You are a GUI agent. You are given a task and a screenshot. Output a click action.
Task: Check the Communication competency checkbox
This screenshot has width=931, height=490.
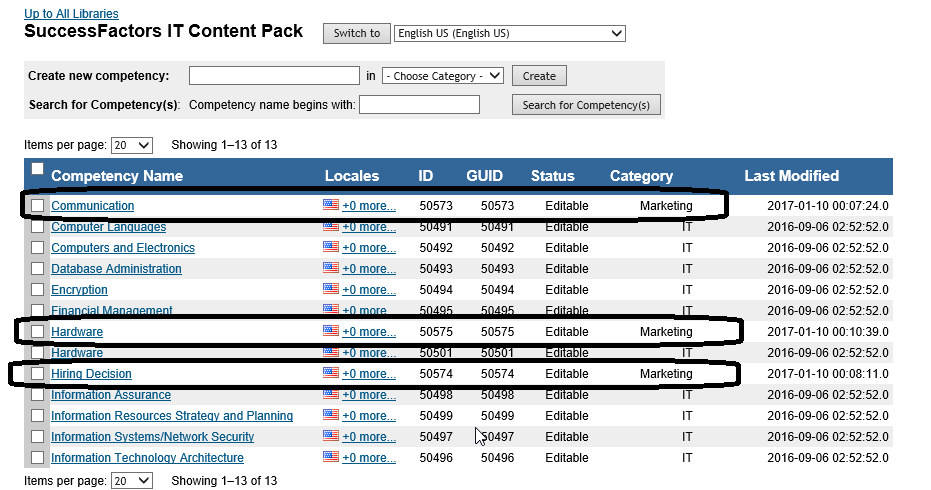[x=37, y=206]
